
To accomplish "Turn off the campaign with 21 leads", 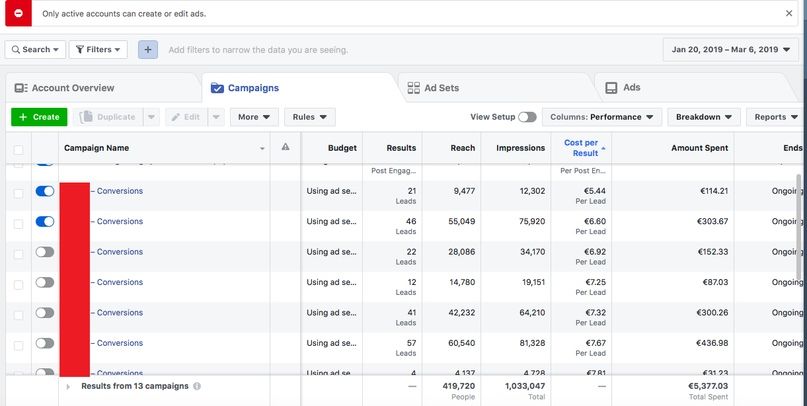I will [45, 191].
